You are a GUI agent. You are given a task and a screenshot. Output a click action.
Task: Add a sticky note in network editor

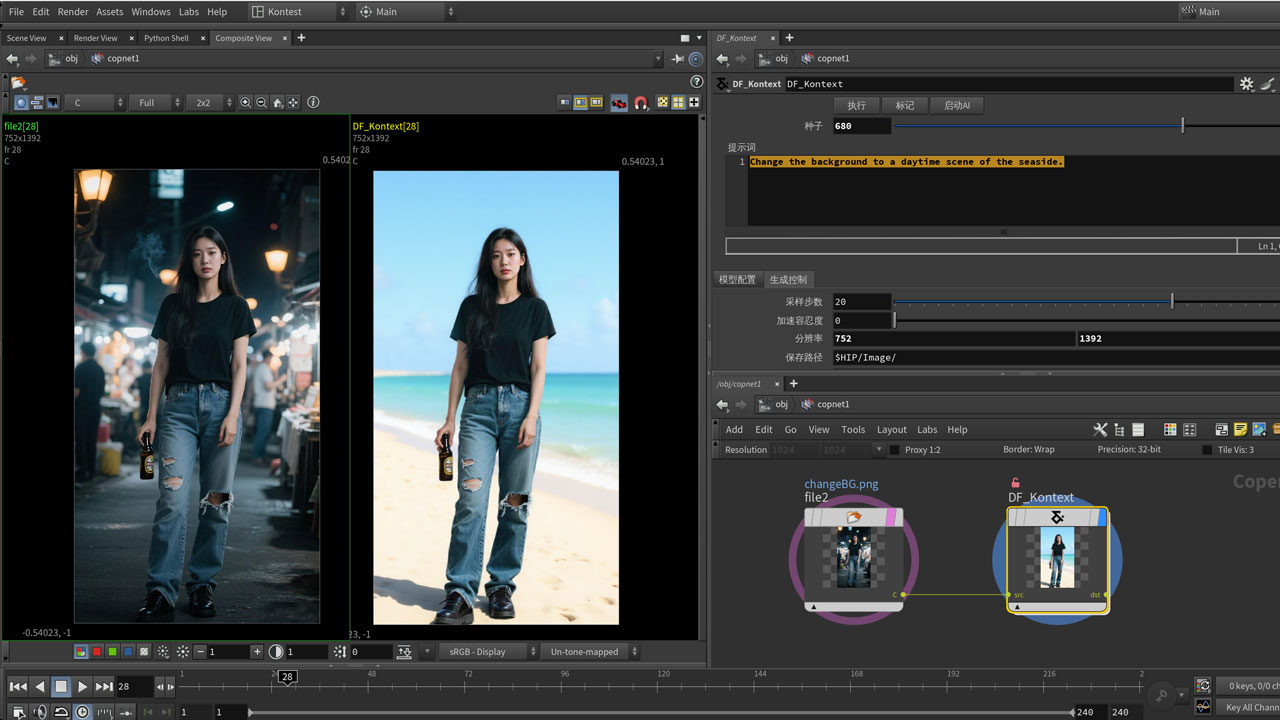click(x=1240, y=429)
